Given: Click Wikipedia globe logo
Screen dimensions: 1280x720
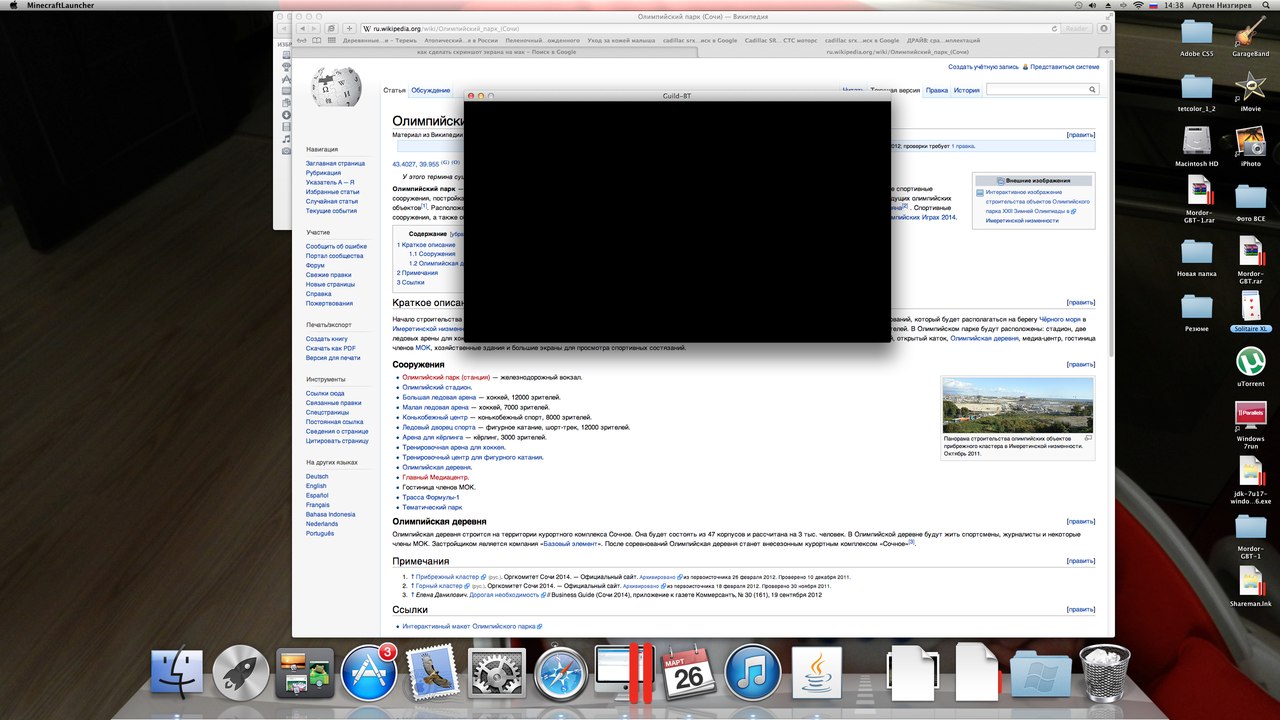Looking at the screenshot, I should pos(334,88).
